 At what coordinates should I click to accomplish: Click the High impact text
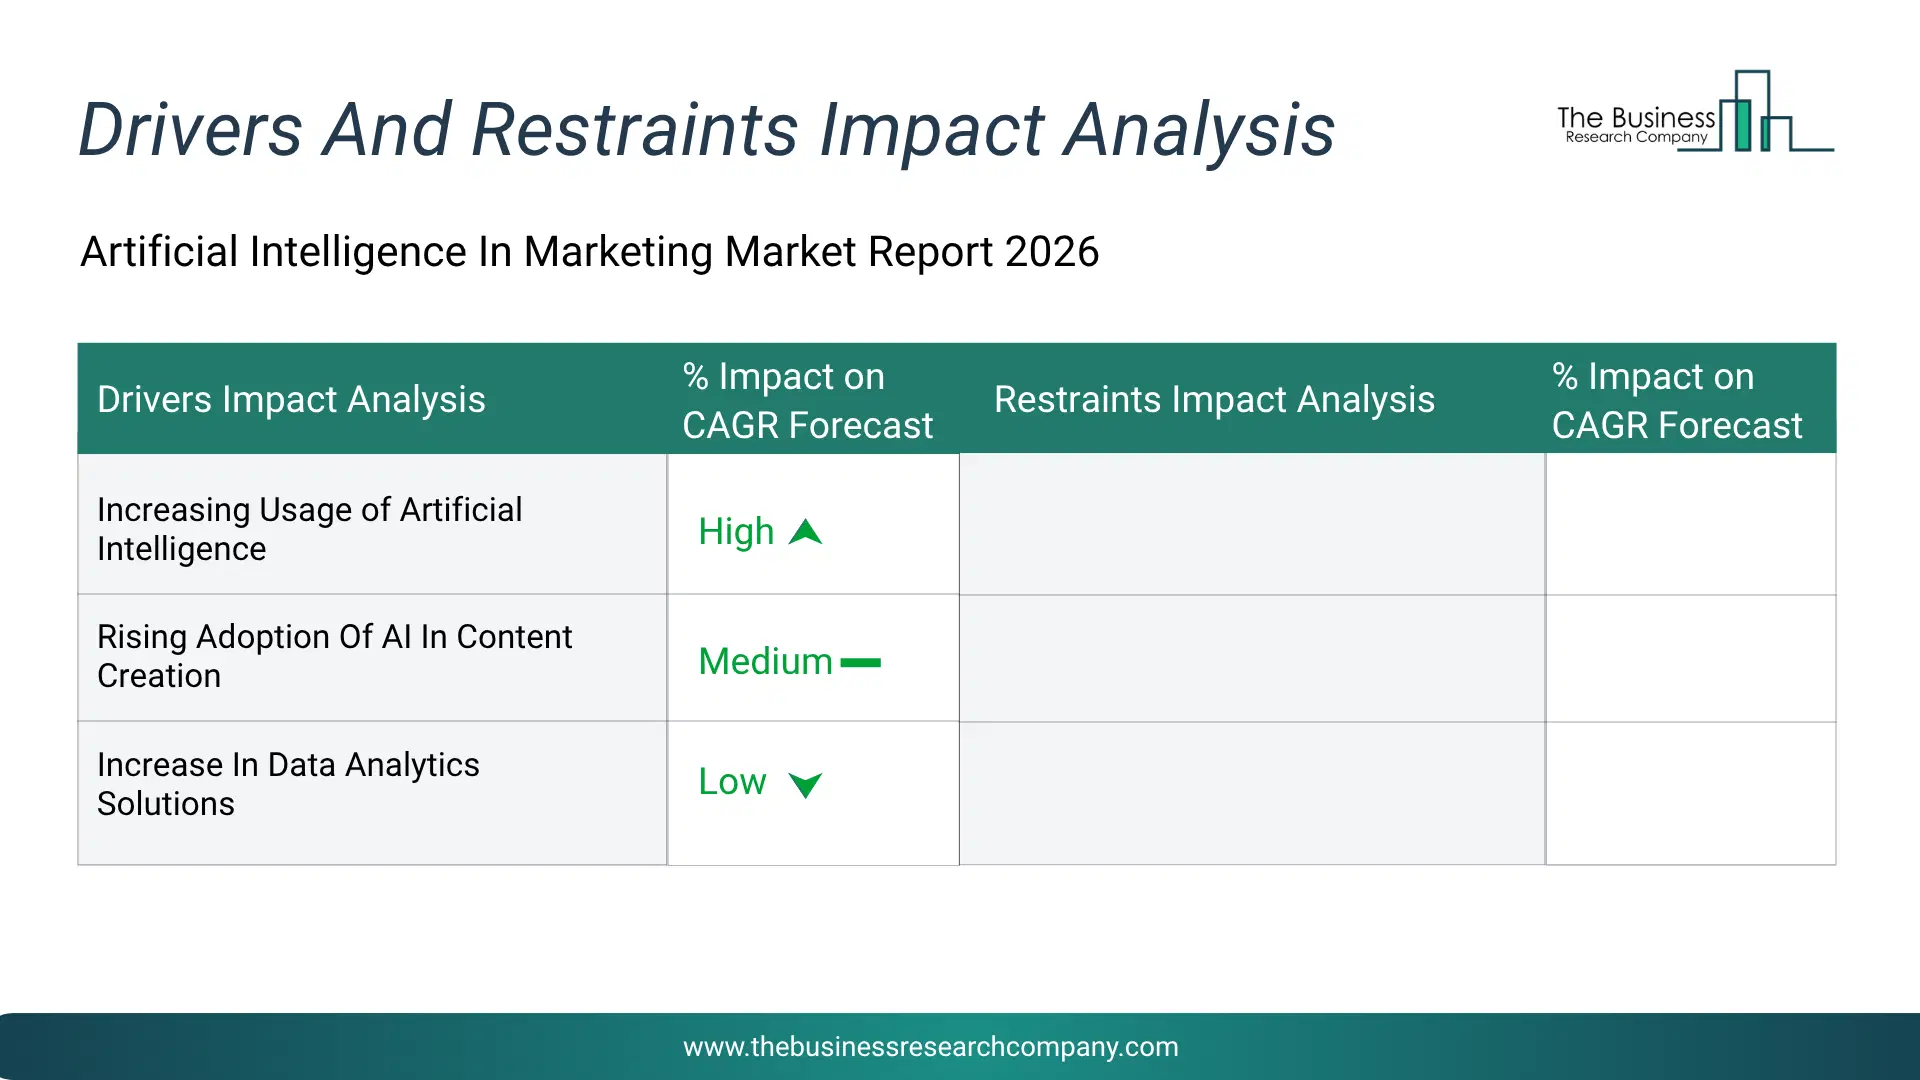pyautogui.click(x=736, y=532)
